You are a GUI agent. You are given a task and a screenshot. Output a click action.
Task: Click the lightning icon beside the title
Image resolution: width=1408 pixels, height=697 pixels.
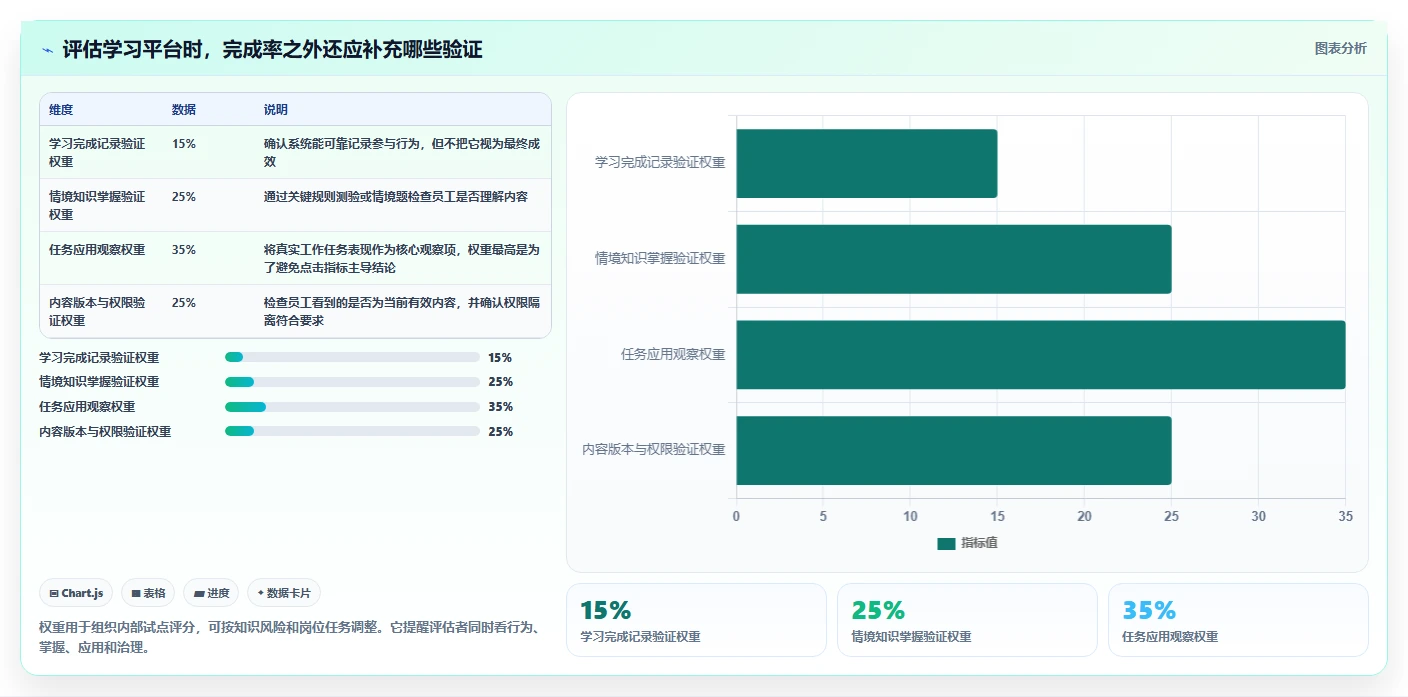(48, 50)
